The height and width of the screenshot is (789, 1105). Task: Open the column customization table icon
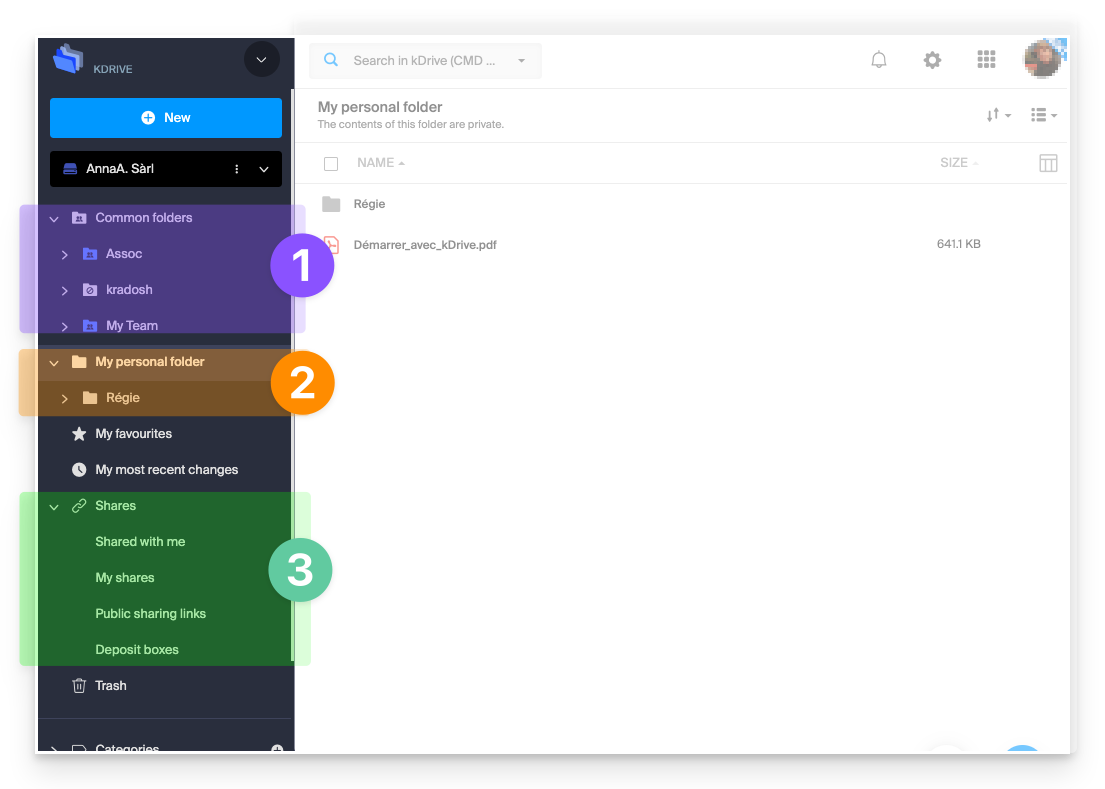click(x=1048, y=162)
